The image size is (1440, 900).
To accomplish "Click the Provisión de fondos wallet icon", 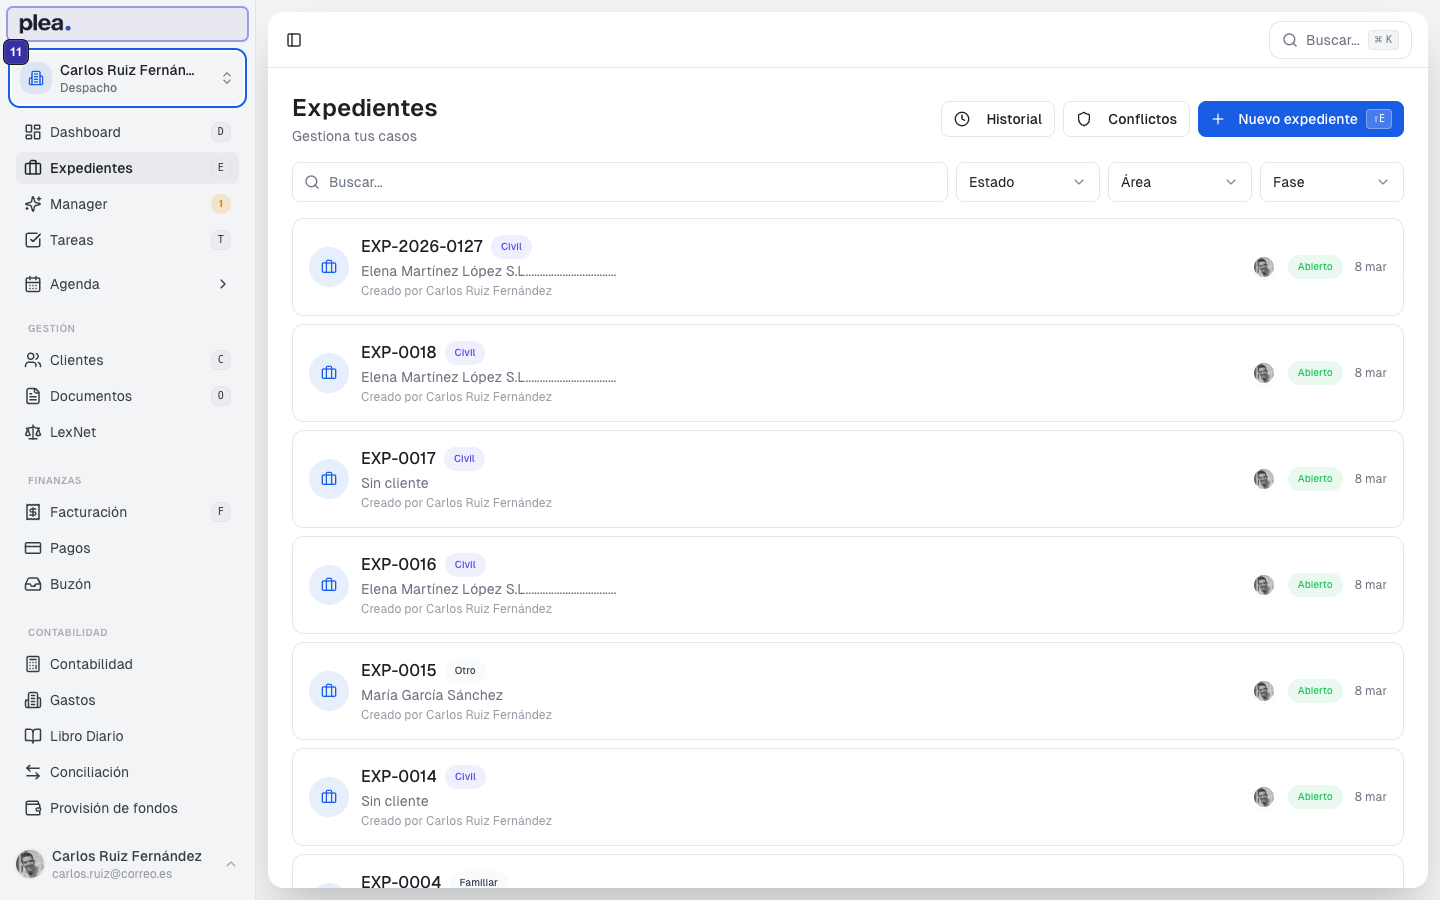I will pos(33,808).
